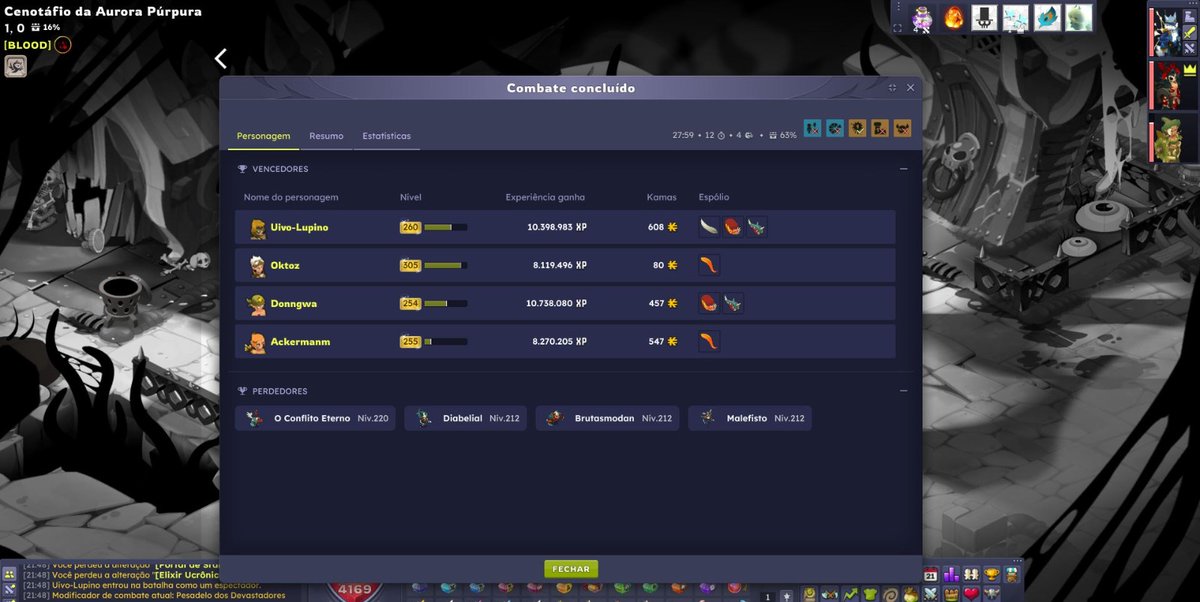Open the three-dot menu beside the buff icons

(x=898, y=8)
